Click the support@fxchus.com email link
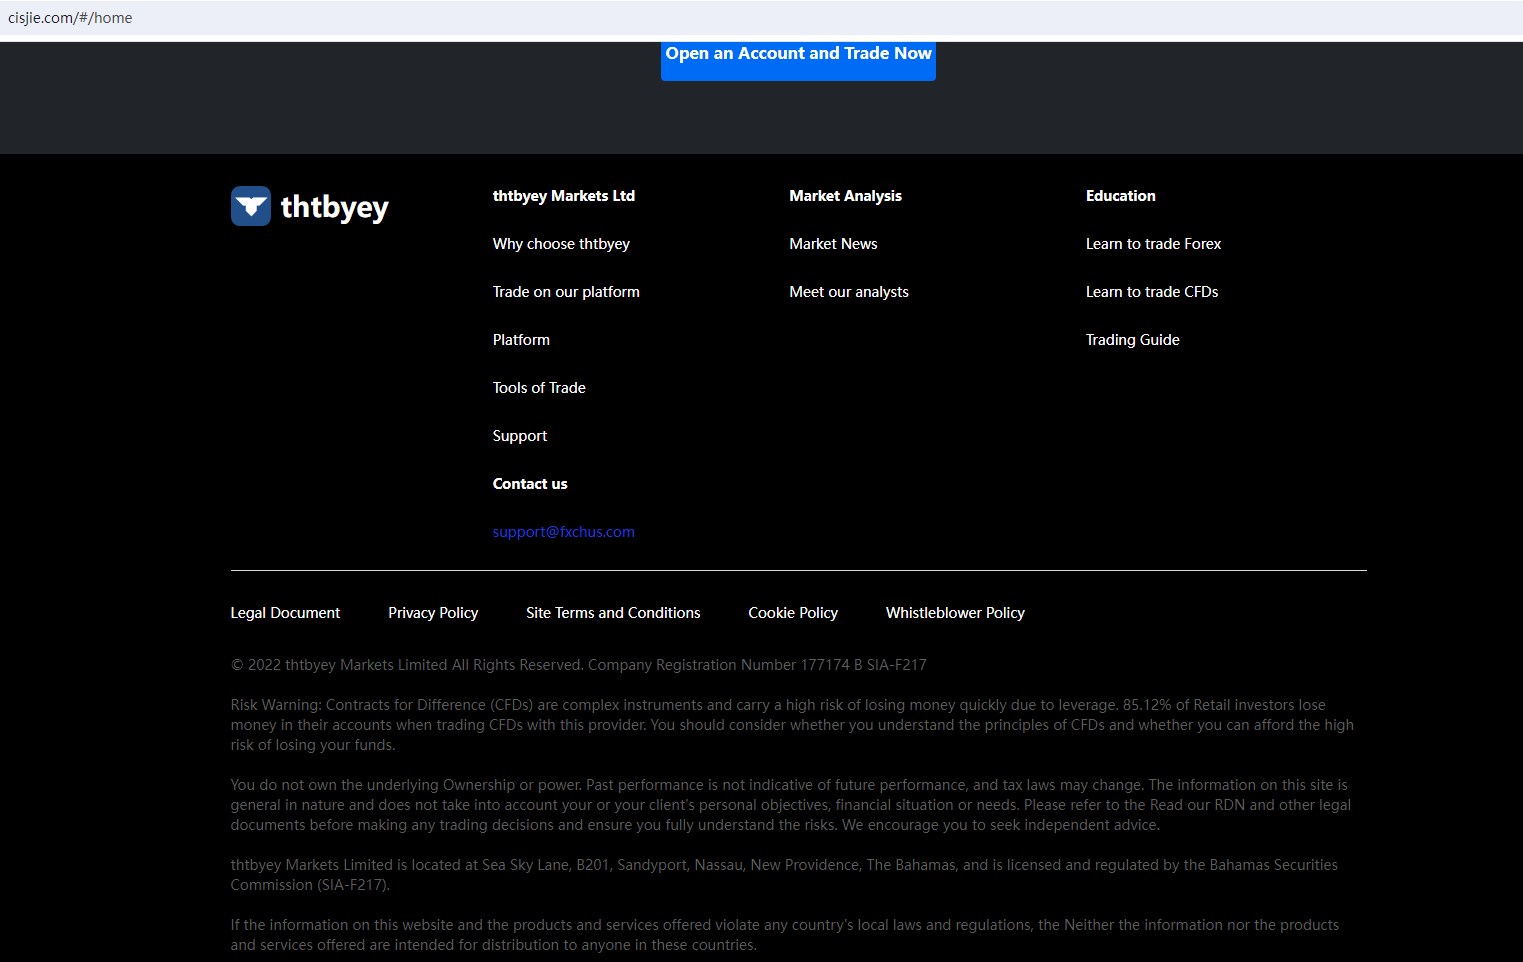This screenshot has width=1523, height=962. 563,532
